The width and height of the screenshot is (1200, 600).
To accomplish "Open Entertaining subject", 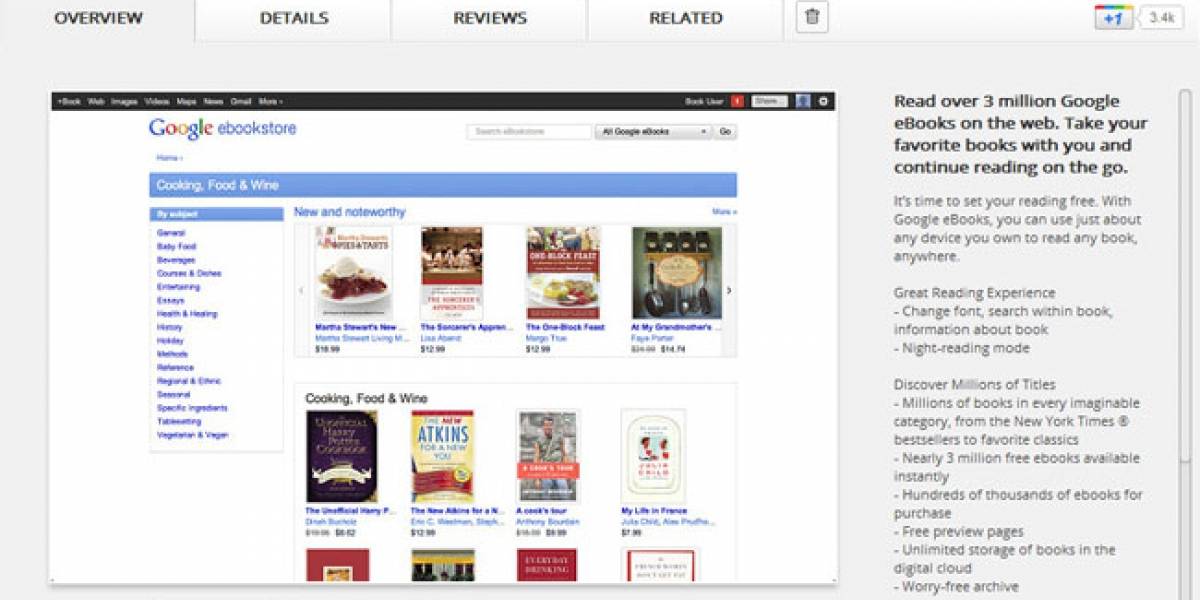I will click(178, 287).
